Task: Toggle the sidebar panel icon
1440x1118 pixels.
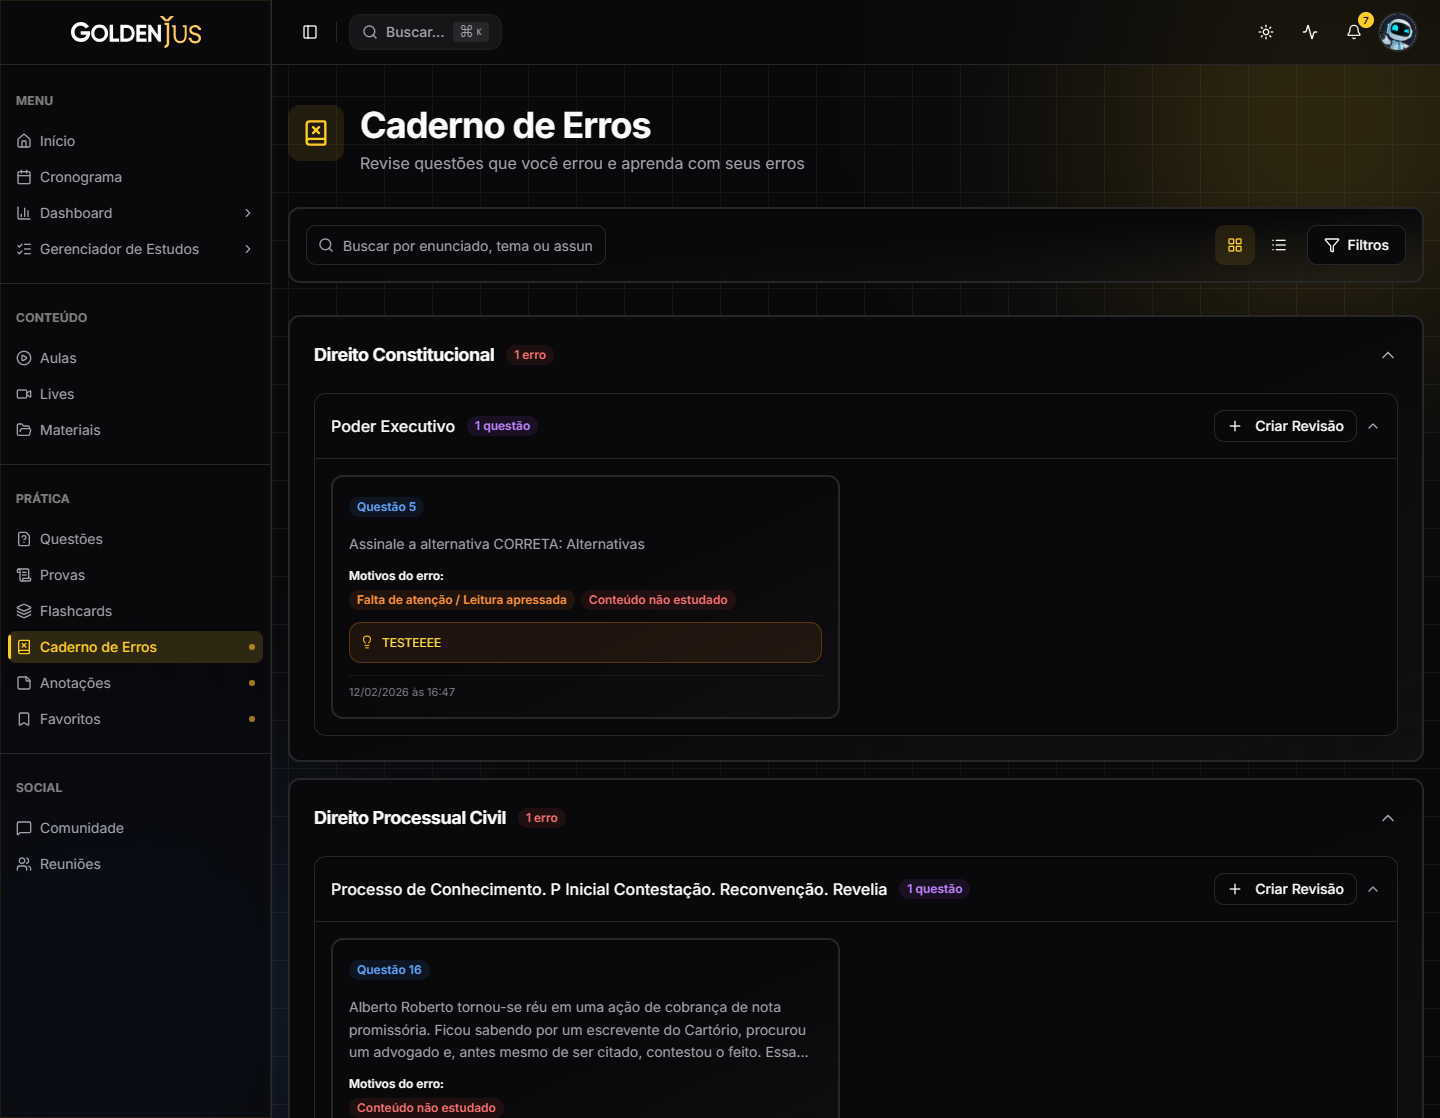Action: click(310, 32)
